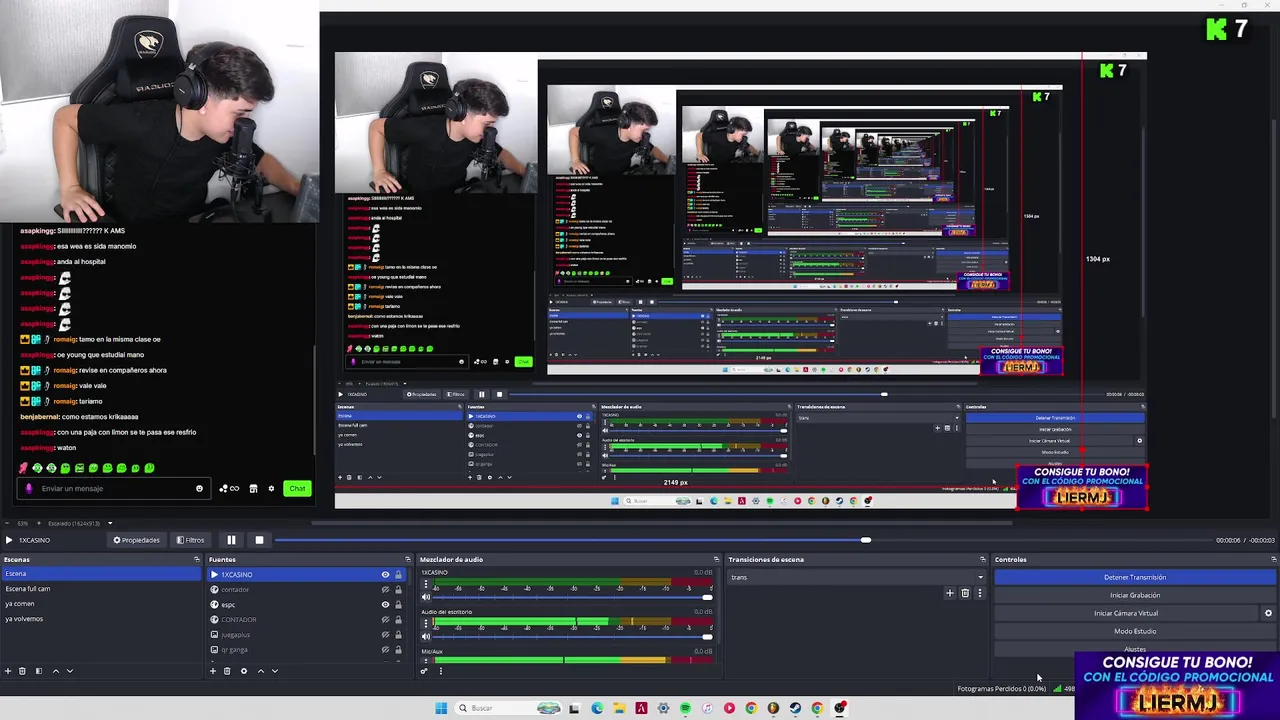Open chat settings gear icon
Image resolution: width=1280 pixels, height=720 pixels.
point(271,488)
